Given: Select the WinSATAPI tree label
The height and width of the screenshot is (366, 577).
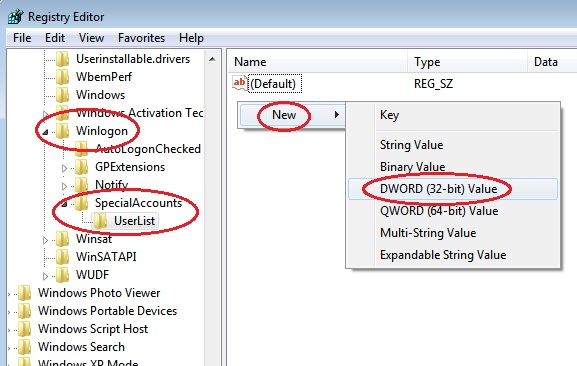Looking at the screenshot, I should click(x=106, y=257).
